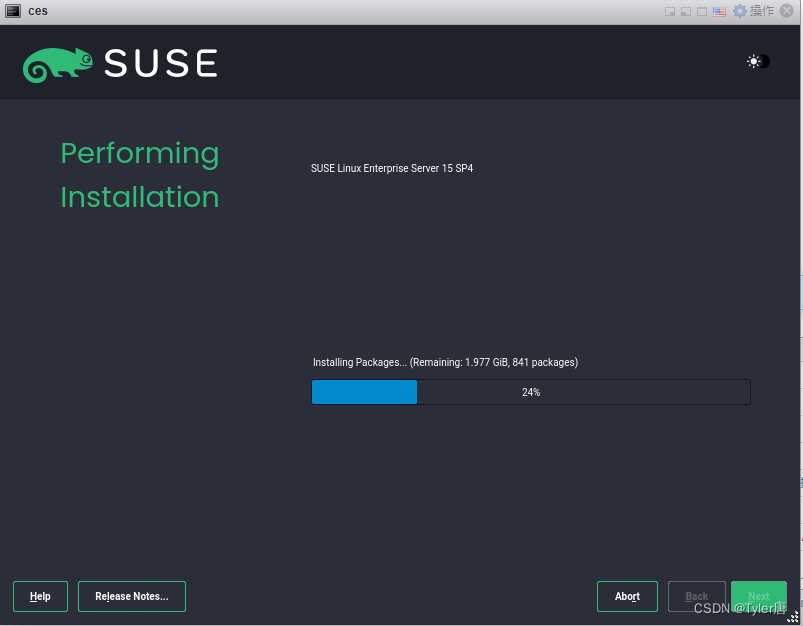This screenshot has width=803, height=626.
Task: Click the terminal icon in the title bar
Action: pyautogui.click(x=12, y=10)
